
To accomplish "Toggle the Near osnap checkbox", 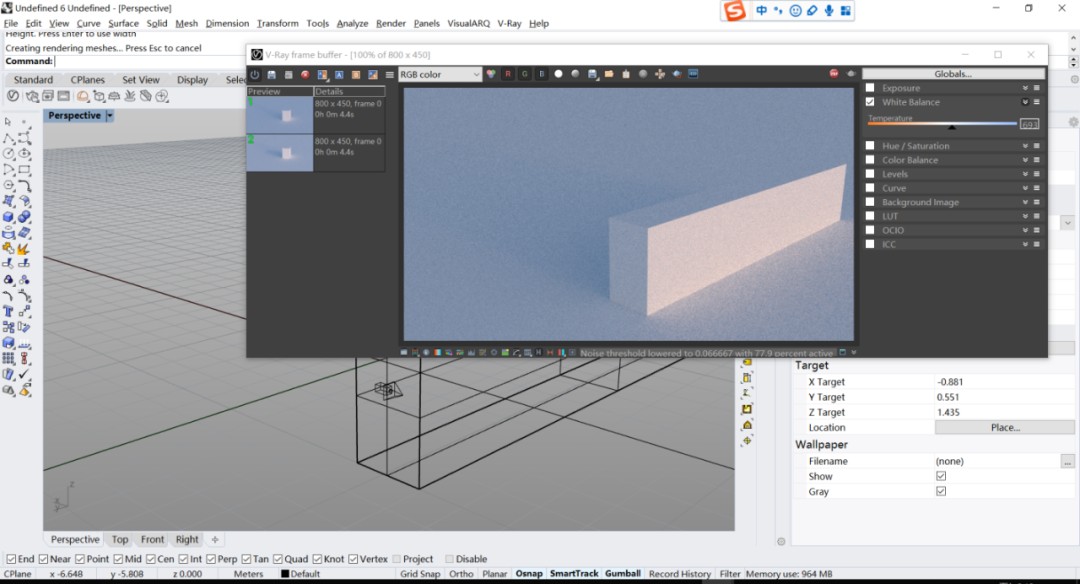I will click(43, 559).
